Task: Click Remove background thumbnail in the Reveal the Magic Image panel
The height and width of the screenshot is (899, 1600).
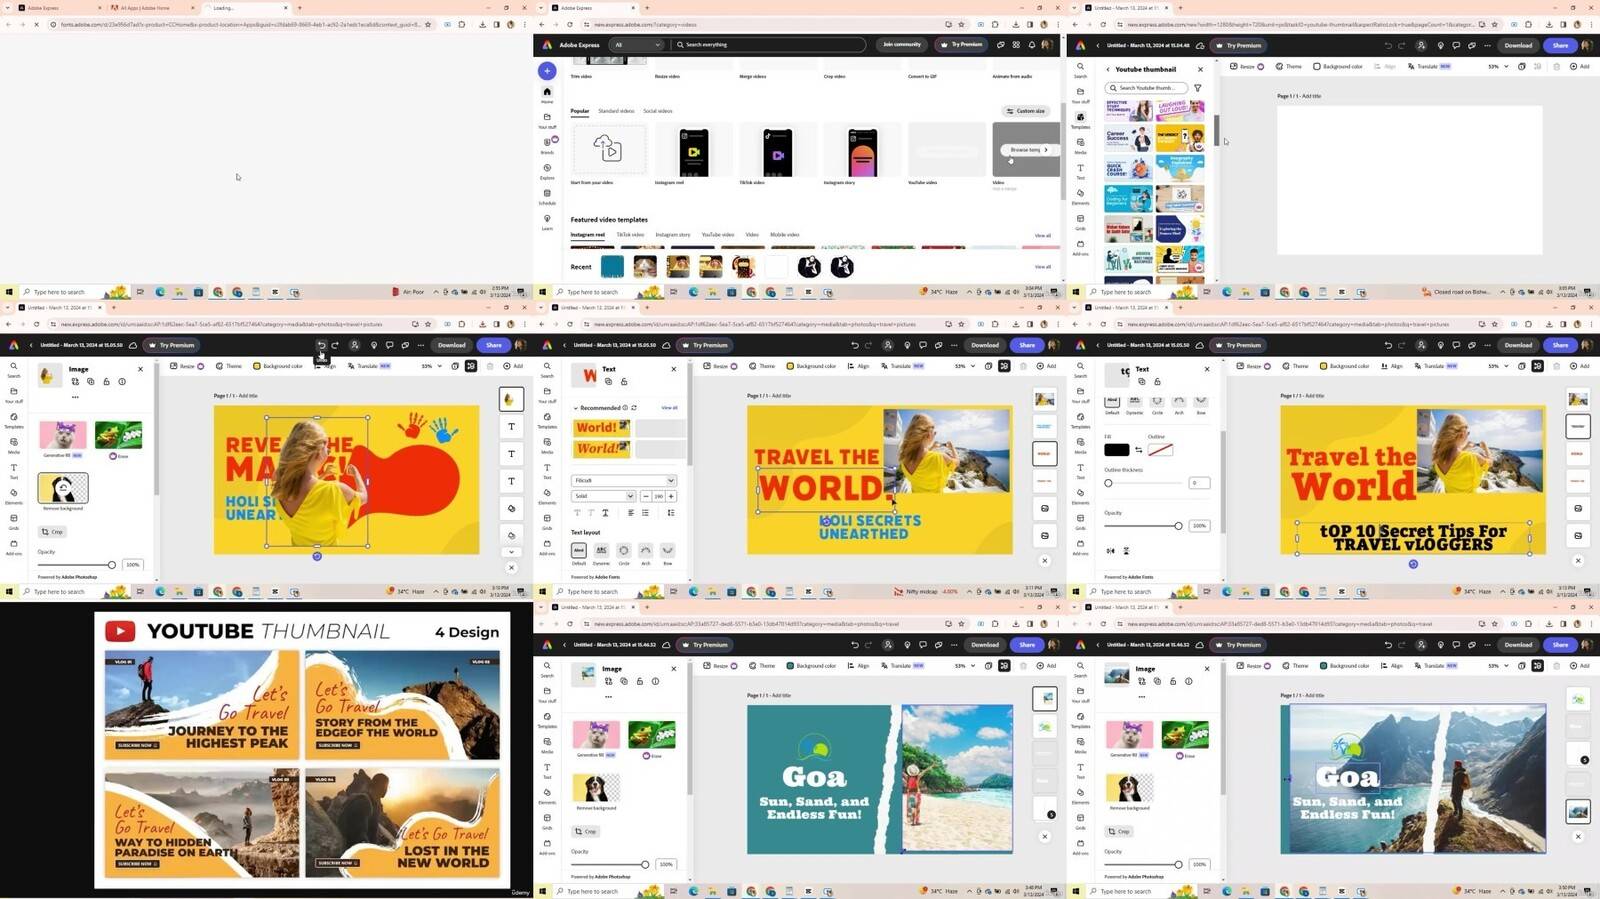Action: click(63, 488)
